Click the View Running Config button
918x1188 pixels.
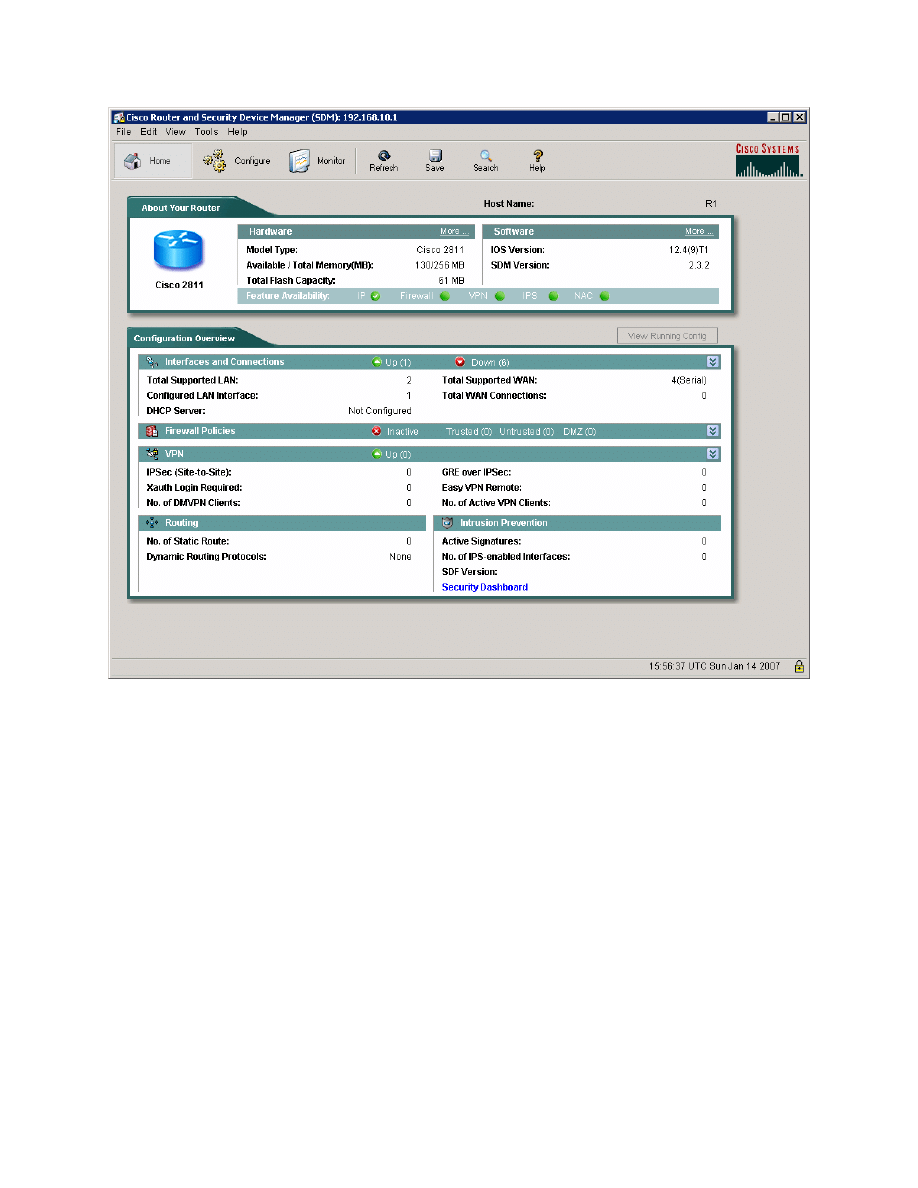667,336
